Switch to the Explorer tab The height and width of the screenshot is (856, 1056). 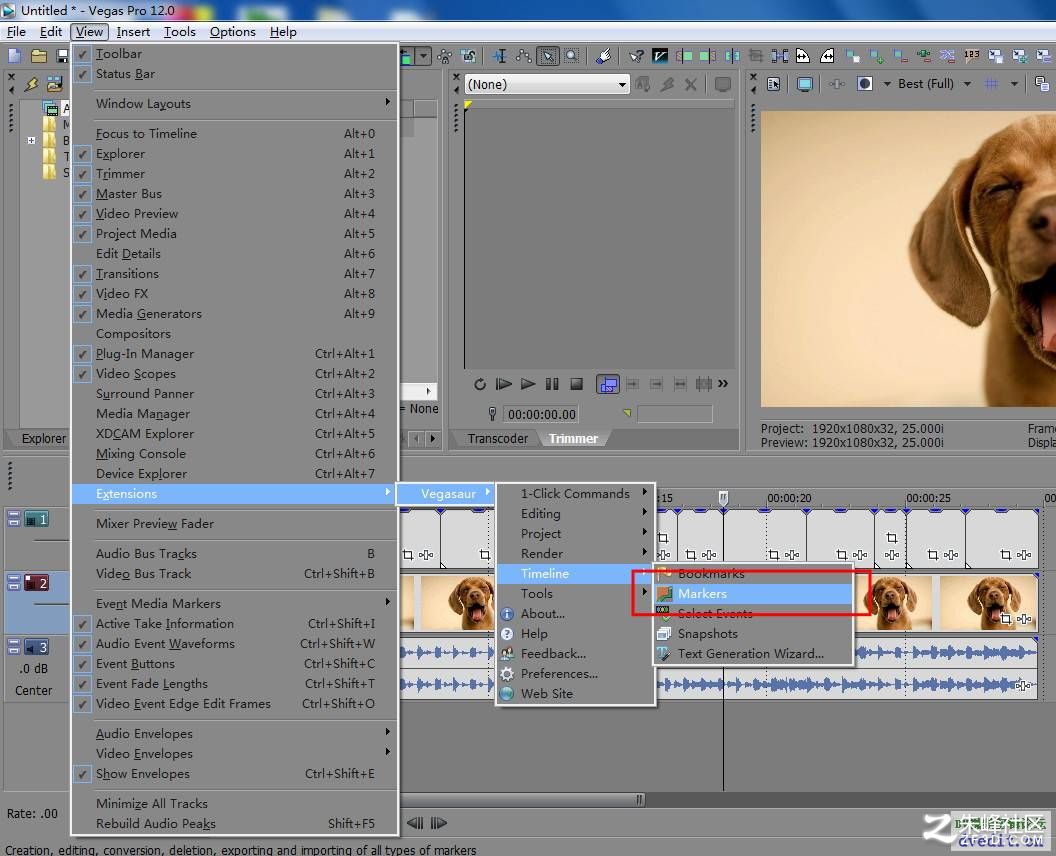(44, 438)
